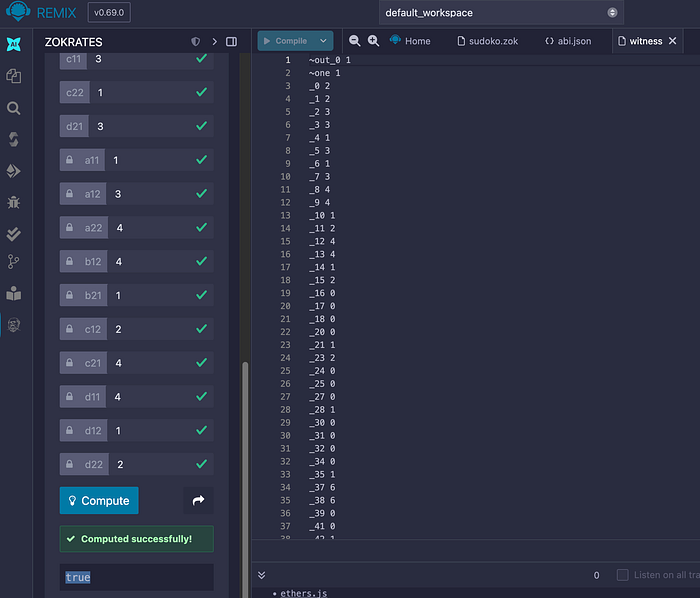This screenshot has width=700, height=598.
Task: Switch to the Home tab
Action: (410, 41)
